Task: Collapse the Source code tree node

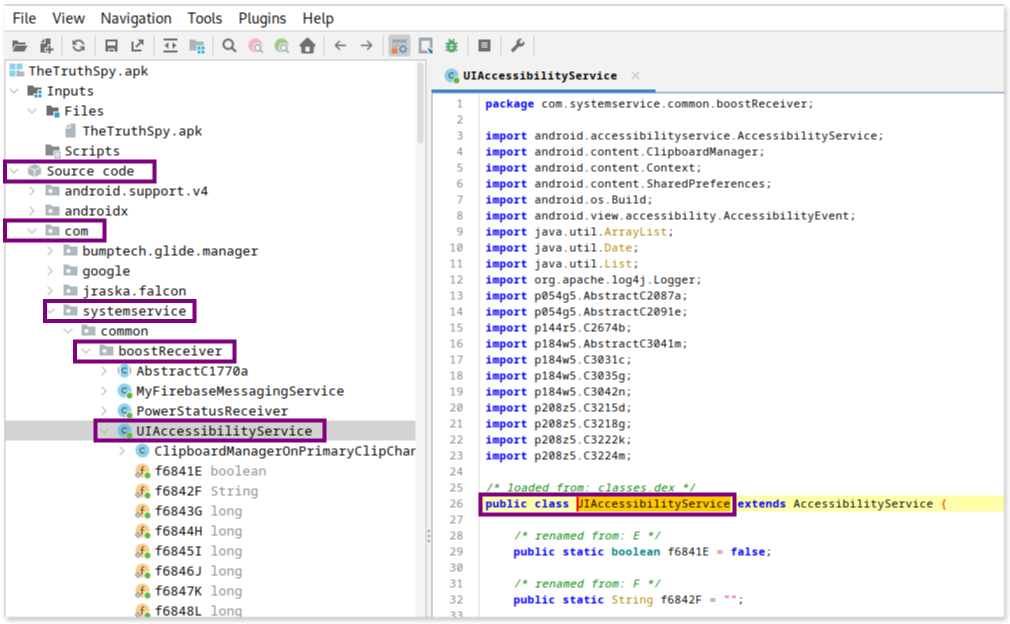Action: point(14,171)
